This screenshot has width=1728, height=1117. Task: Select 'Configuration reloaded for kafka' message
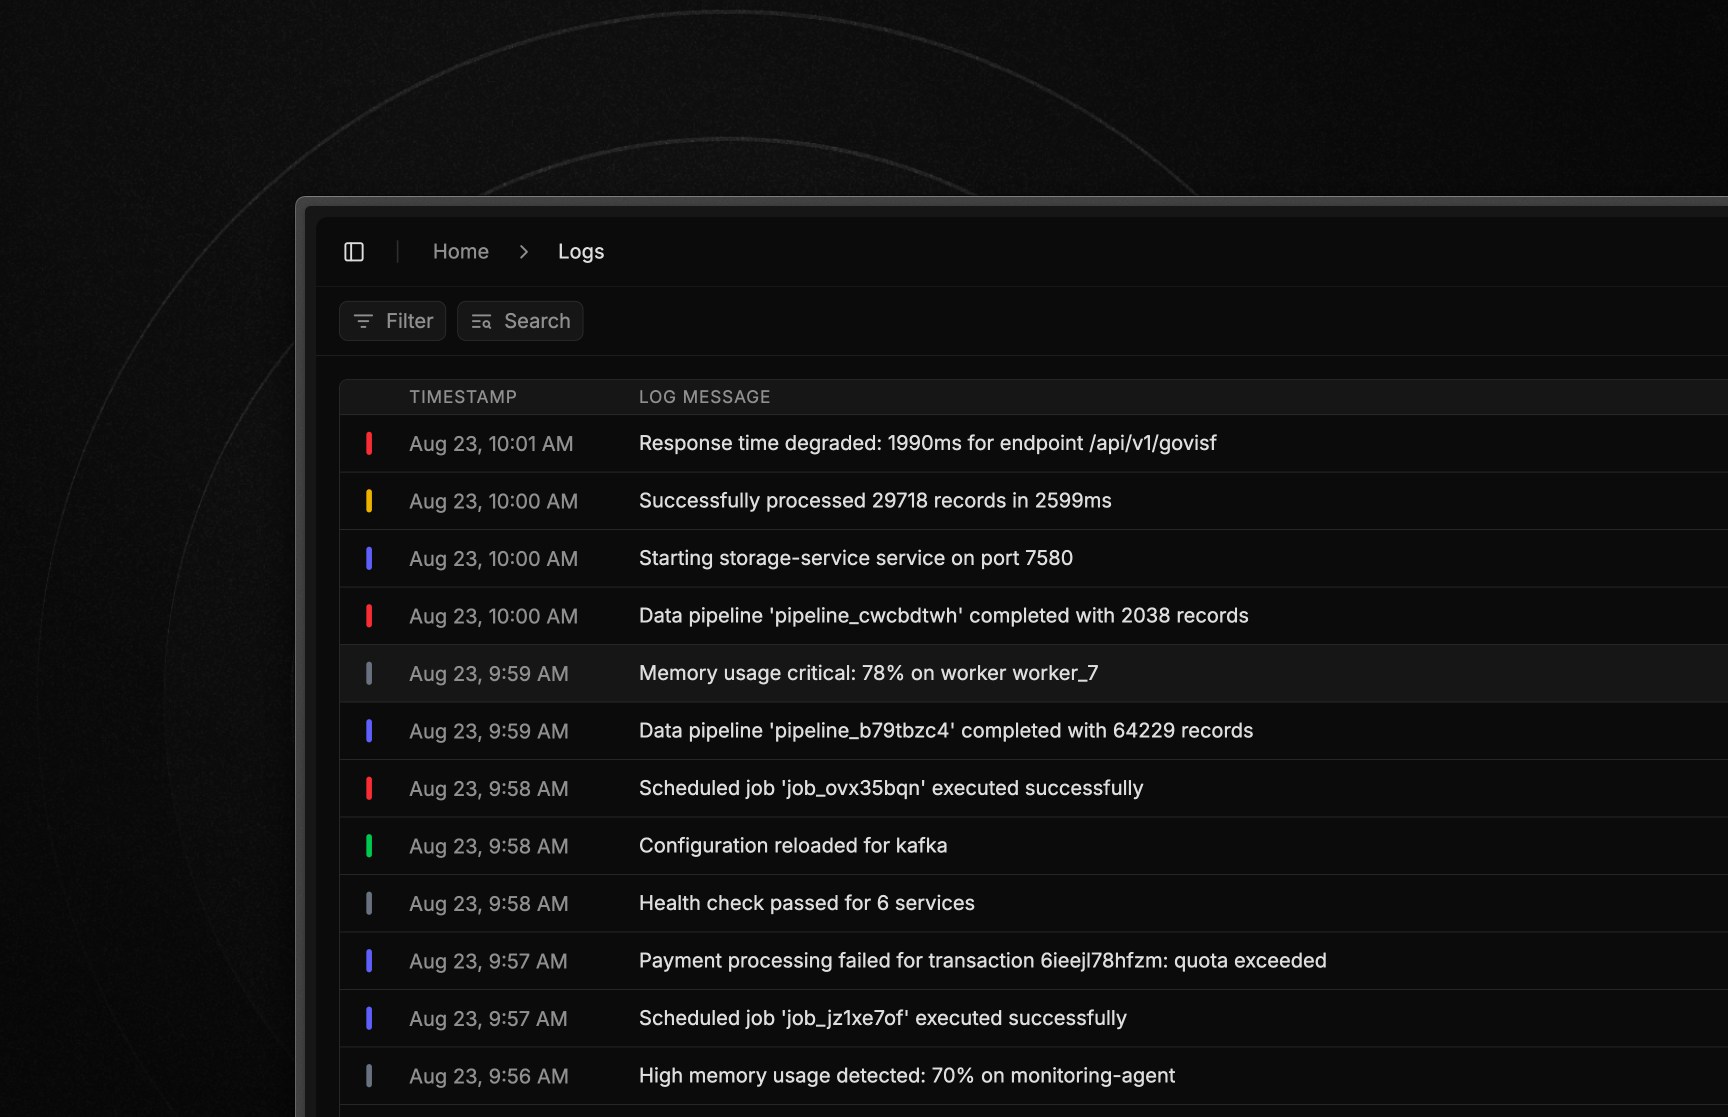[x=793, y=846]
